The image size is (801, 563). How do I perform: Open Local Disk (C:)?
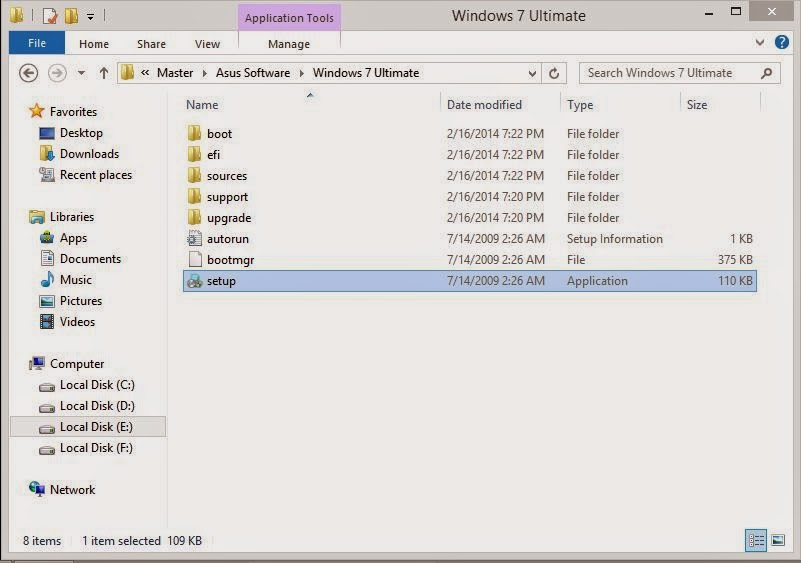[97, 385]
